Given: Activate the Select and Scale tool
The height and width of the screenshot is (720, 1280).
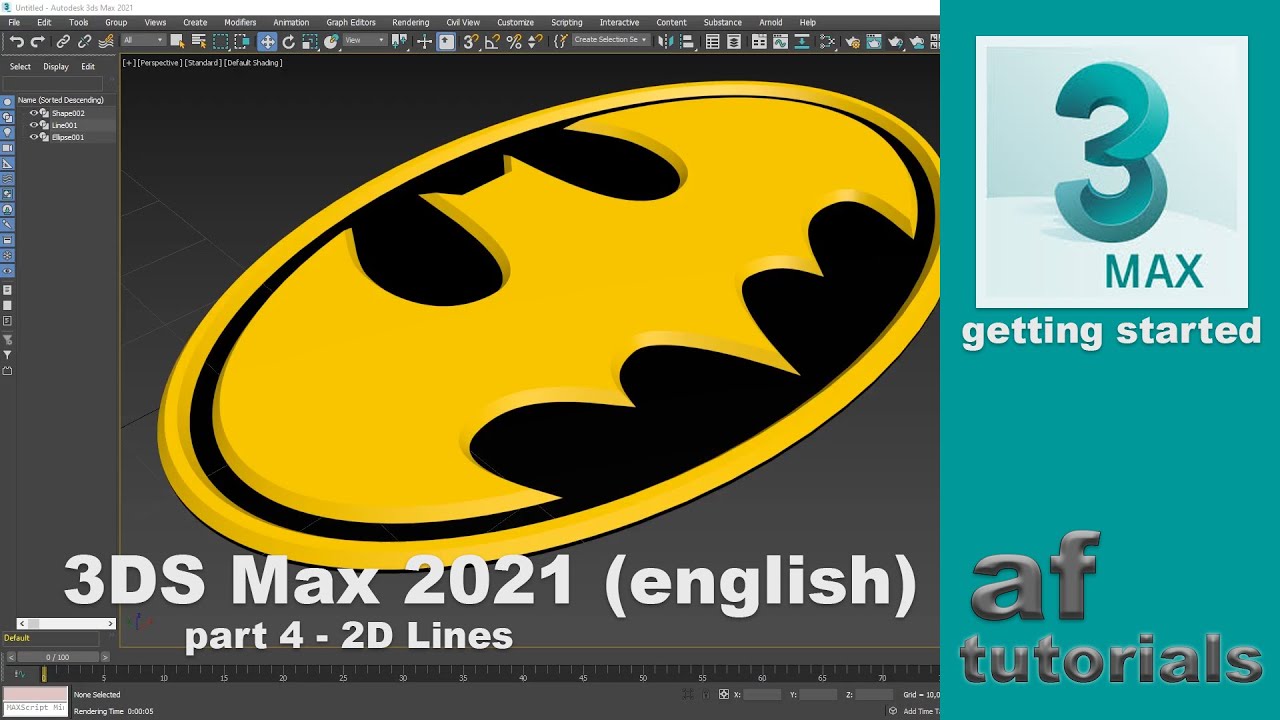Looking at the screenshot, I should pos(310,41).
